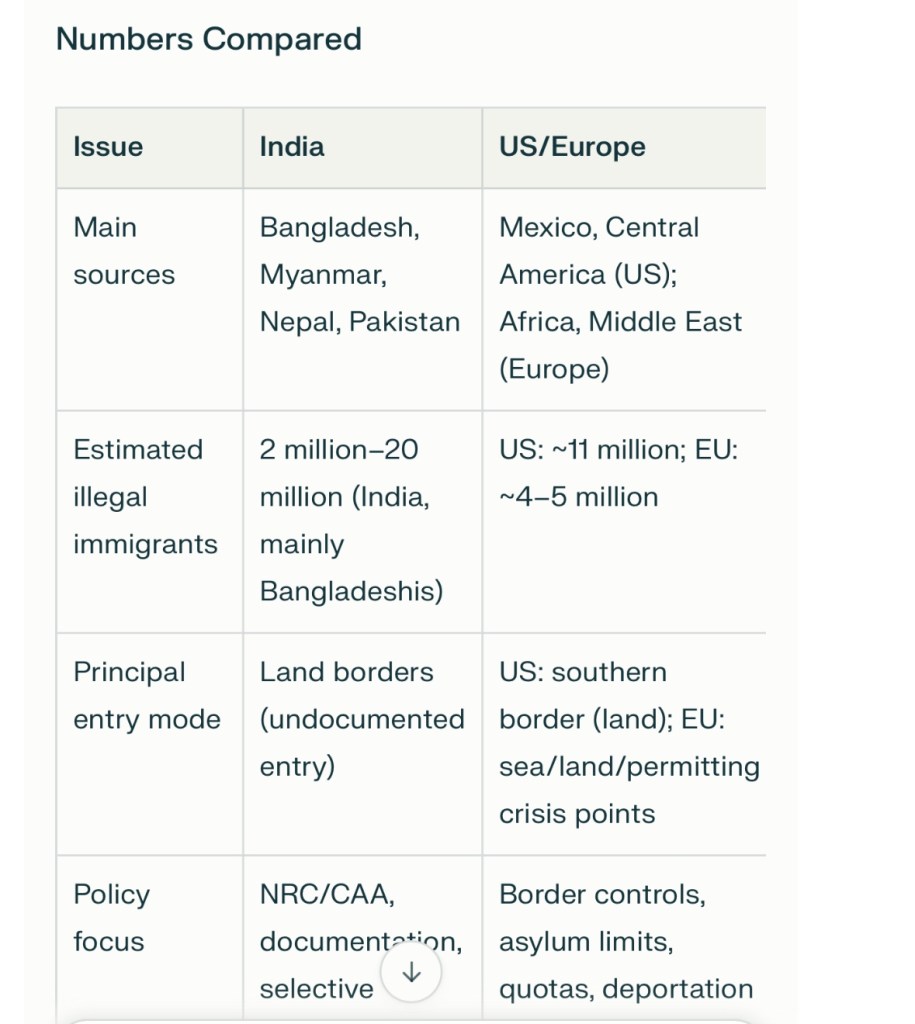The image size is (915, 1024).
Task: Click the "Border controls, asylum limits" cell
Action: coord(602,918)
